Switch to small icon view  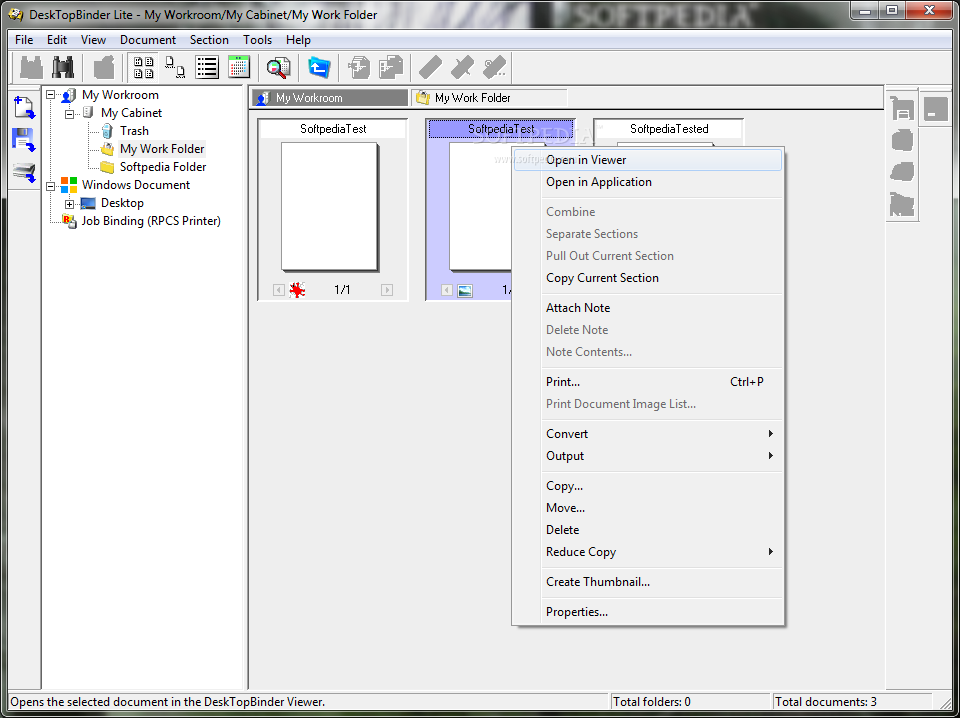pos(175,67)
